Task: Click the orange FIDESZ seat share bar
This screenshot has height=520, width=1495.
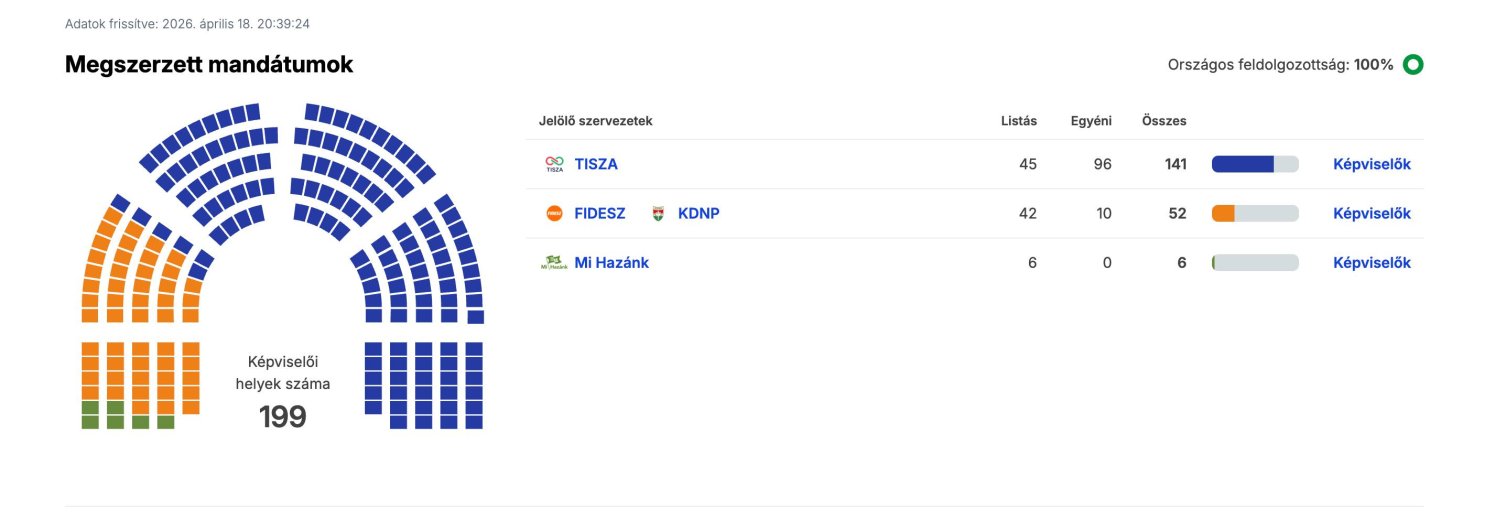Action: [1223, 213]
